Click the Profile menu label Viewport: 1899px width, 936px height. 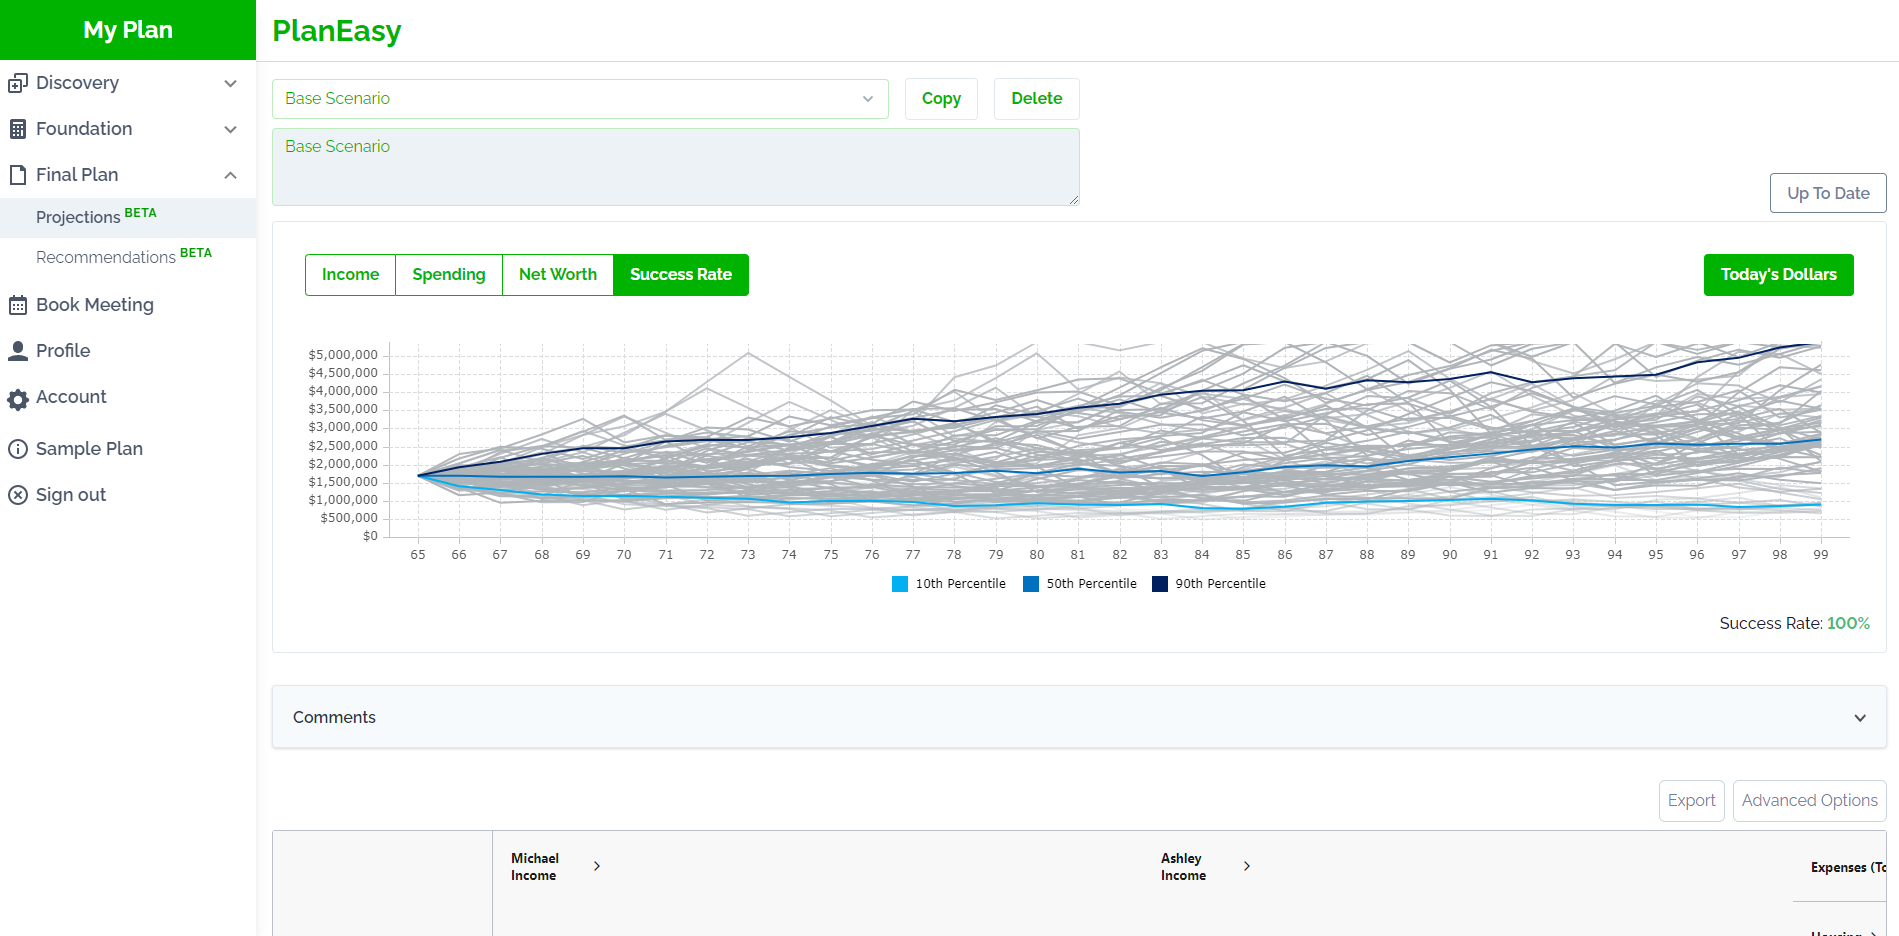pos(63,351)
